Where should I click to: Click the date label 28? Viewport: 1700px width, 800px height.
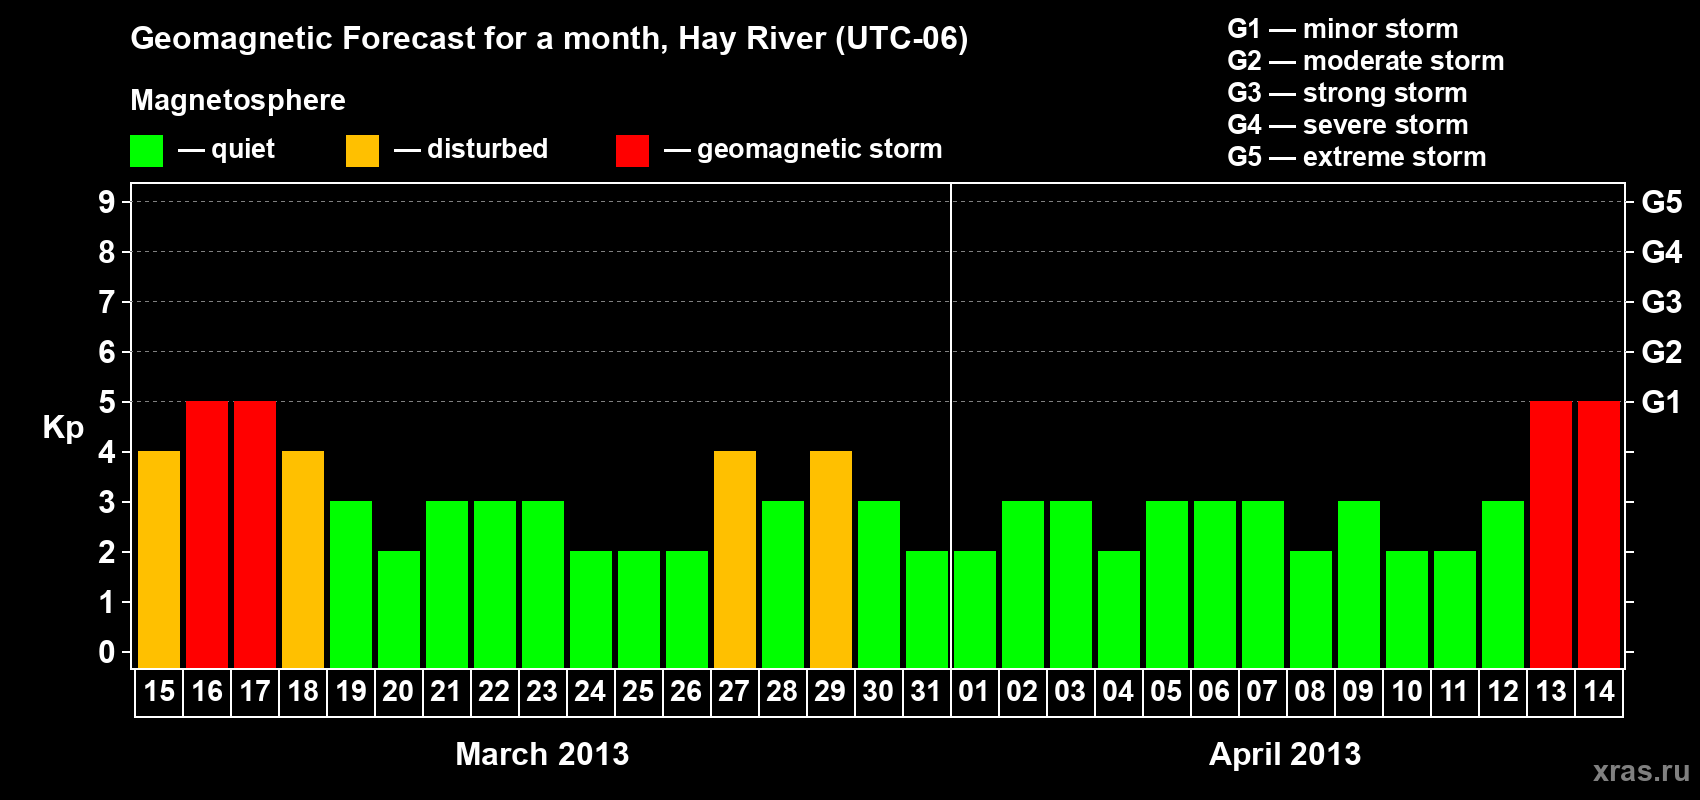click(x=782, y=691)
